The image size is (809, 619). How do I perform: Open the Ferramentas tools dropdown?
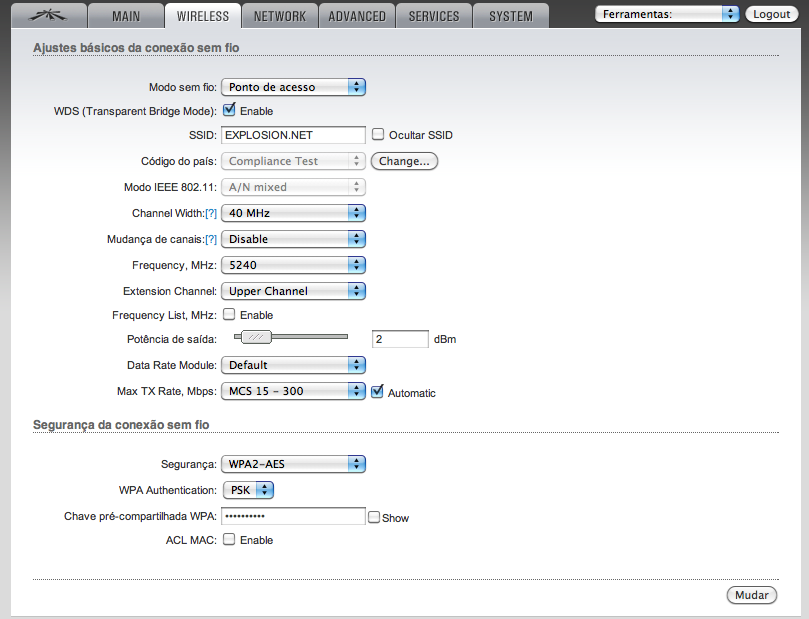point(666,14)
